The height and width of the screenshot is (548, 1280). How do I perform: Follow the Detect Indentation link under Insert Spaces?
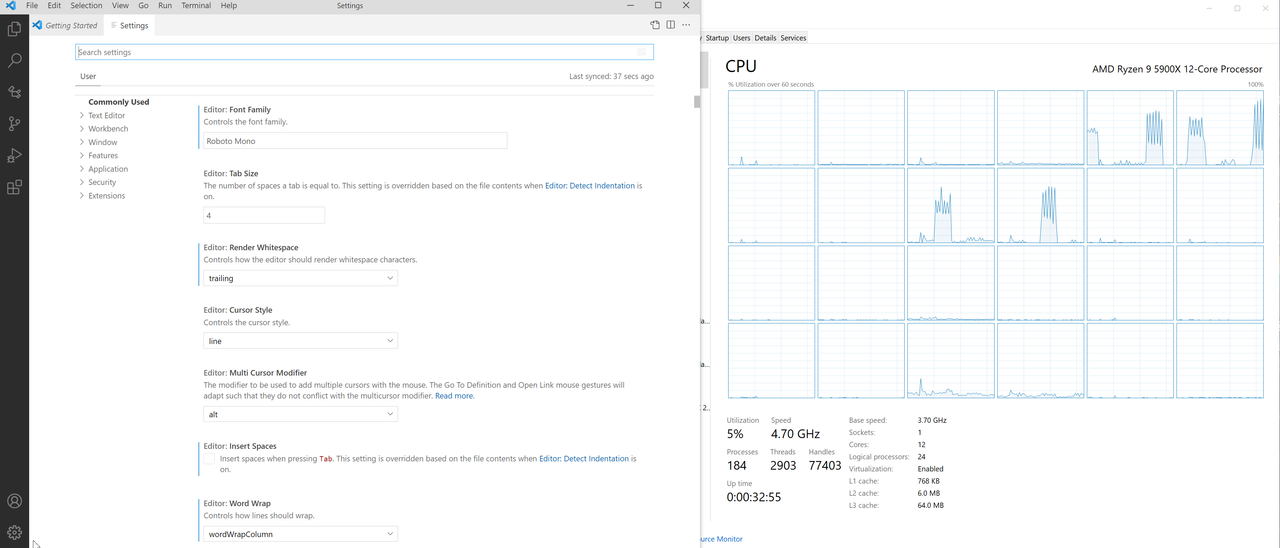(584, 459)
